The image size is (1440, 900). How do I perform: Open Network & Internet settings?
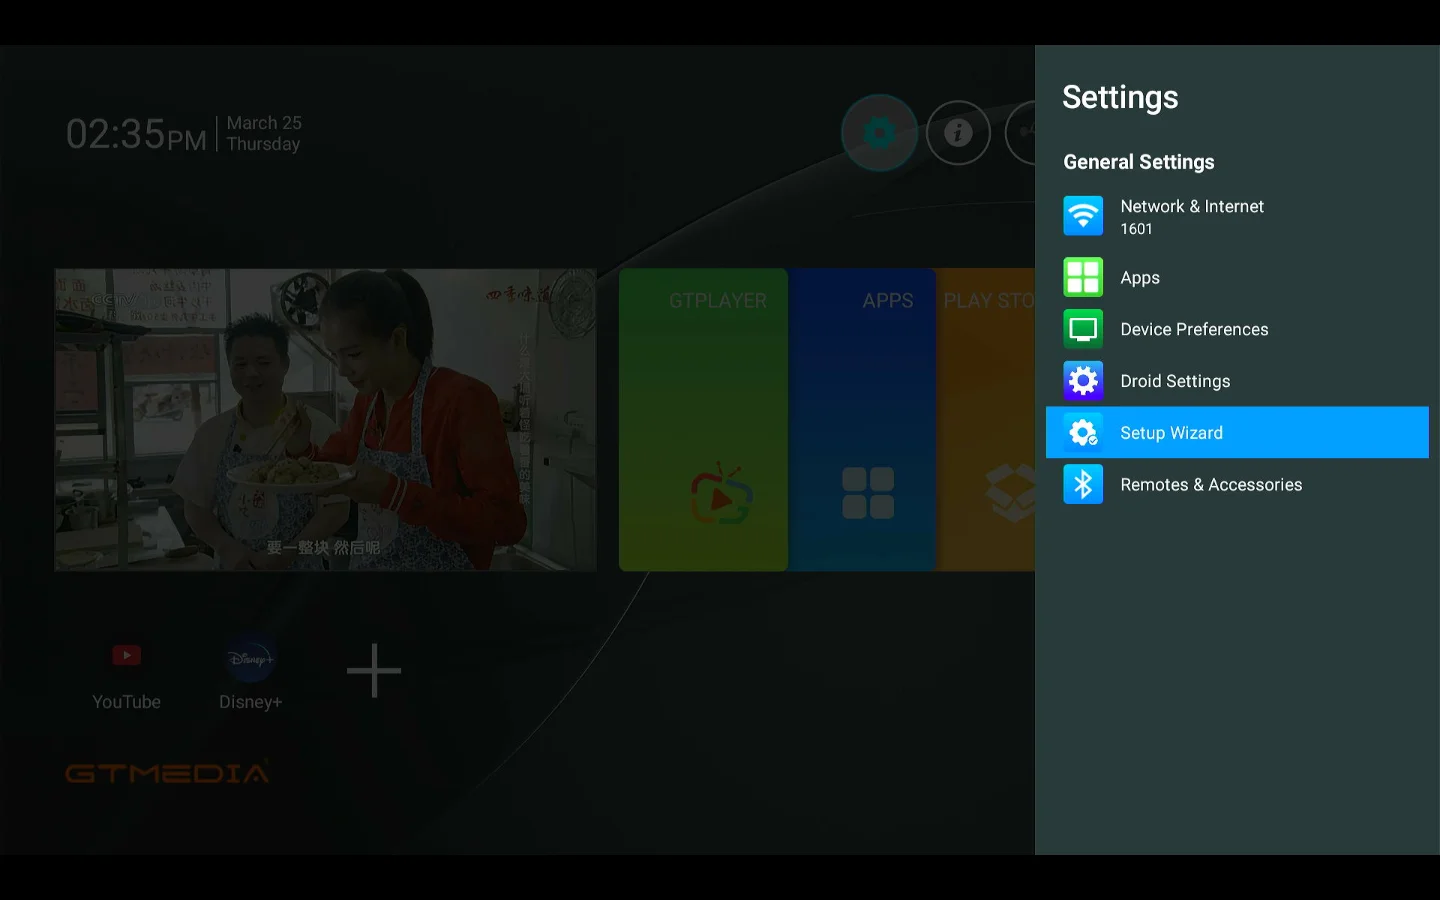(1237, 216)
